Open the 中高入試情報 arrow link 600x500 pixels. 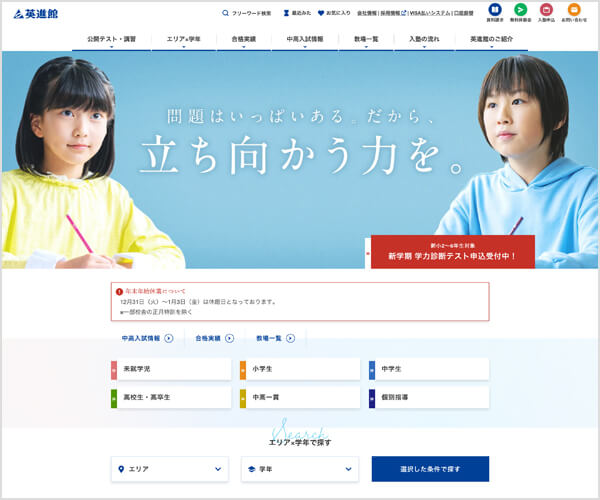tap(147, 338)
